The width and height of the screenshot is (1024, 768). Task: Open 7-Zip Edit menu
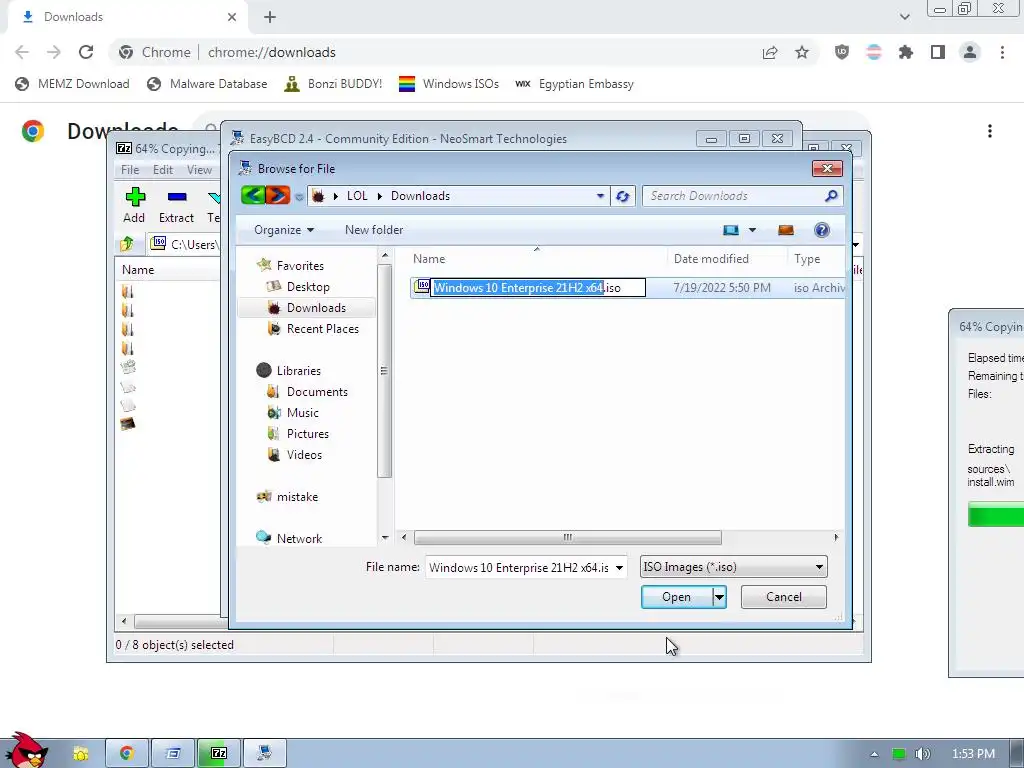pyautogui.click(x=163, y=170)
